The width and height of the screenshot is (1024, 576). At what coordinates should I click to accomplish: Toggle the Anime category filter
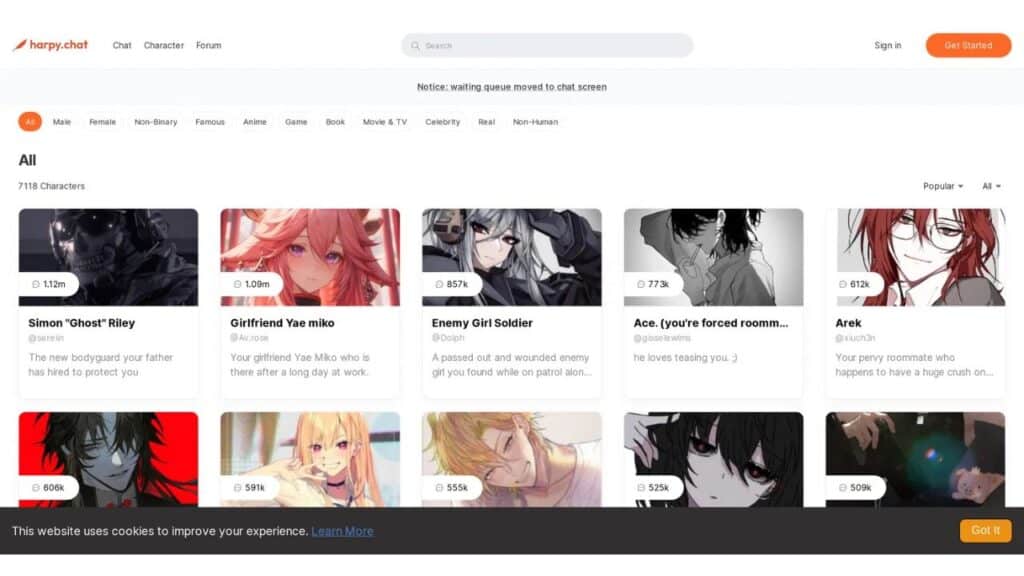point(255,122)
